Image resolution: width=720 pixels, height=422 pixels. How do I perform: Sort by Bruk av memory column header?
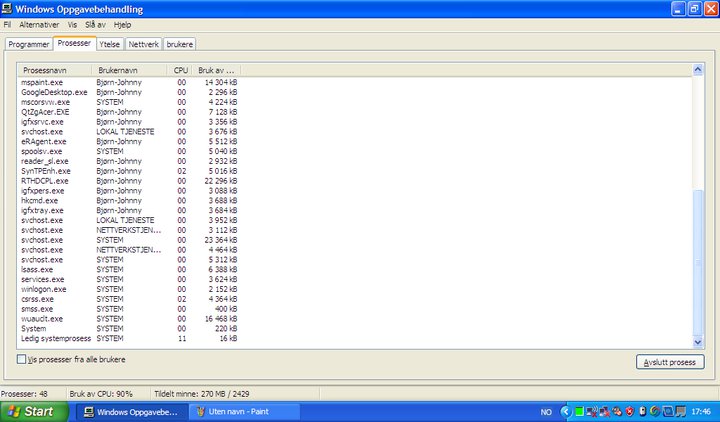216,70
